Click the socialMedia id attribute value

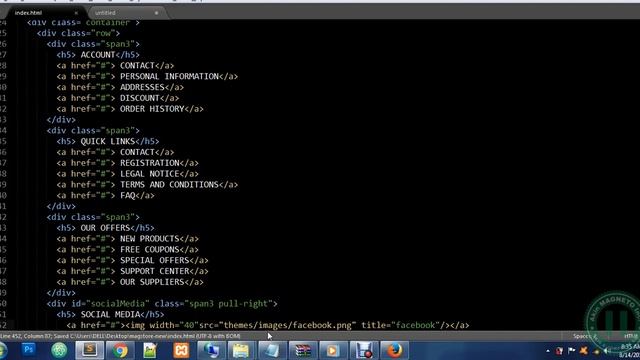point(118,304)
